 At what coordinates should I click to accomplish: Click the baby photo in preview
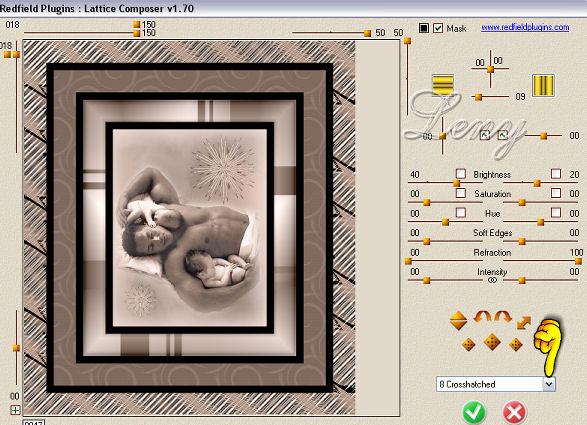190,228
